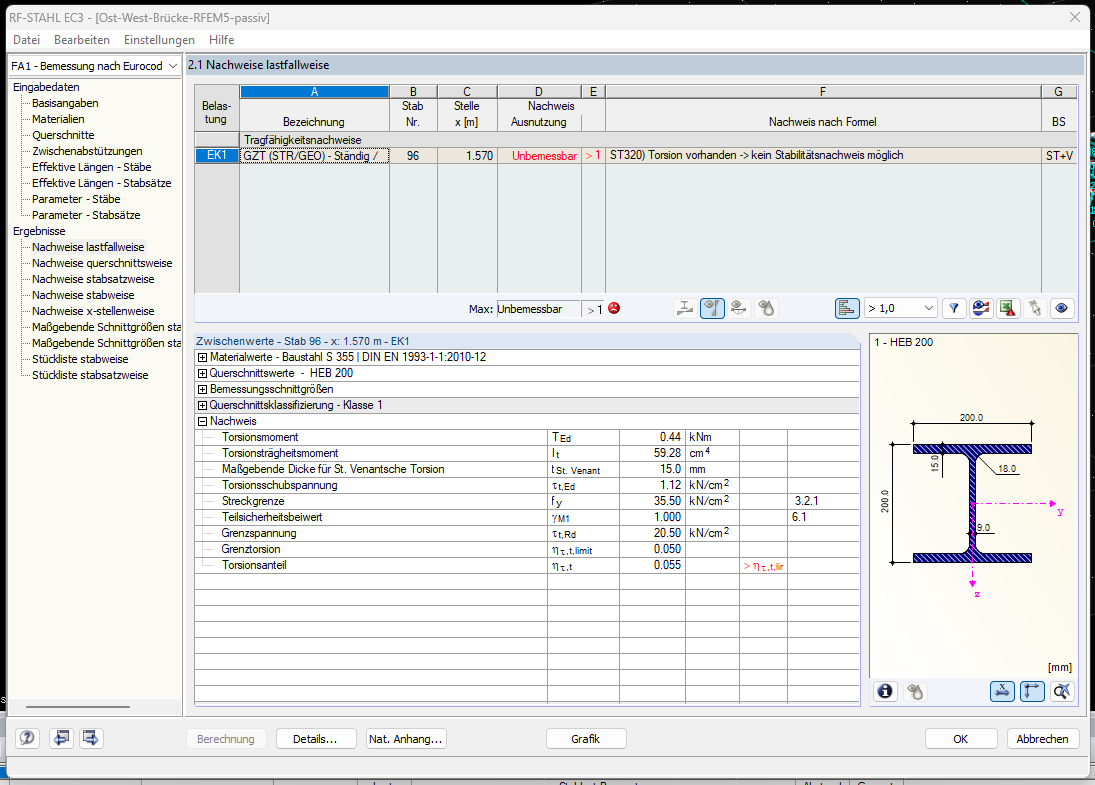The image size is (1095, 785).
Task: Click the Nat. Anhang... button
Action: 406,739
